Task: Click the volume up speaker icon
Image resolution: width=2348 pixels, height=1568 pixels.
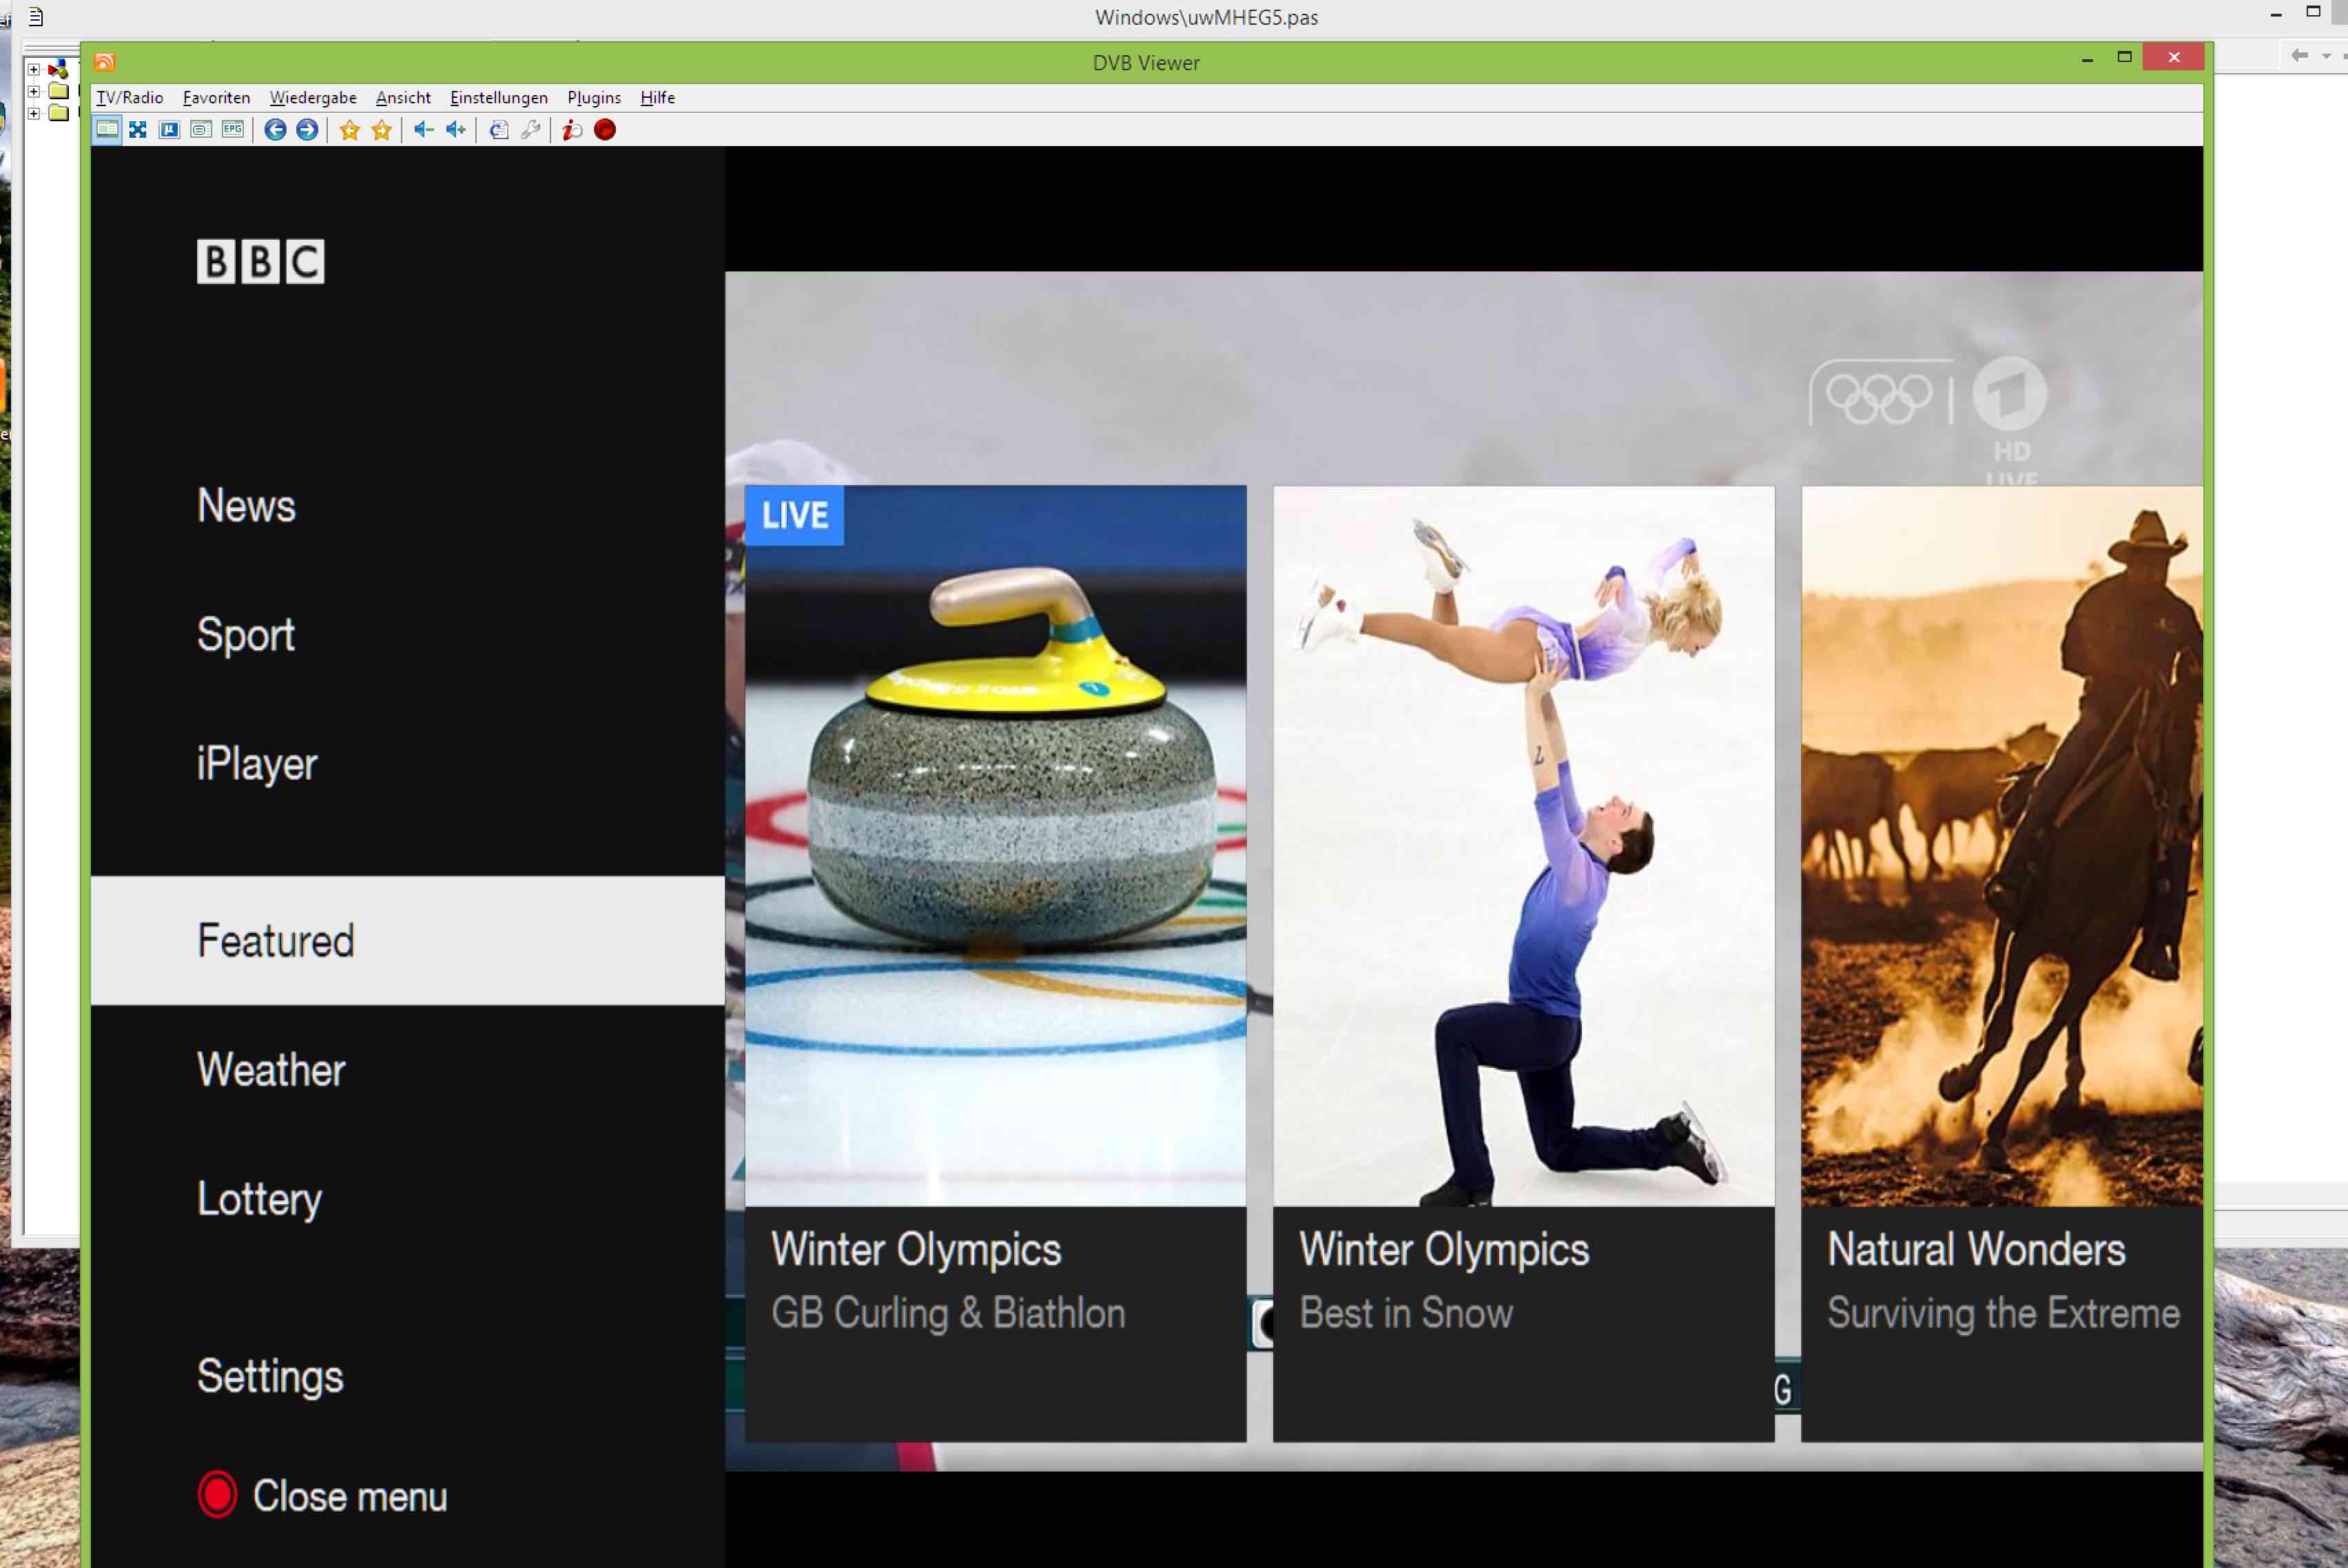Action: point(456,130)
